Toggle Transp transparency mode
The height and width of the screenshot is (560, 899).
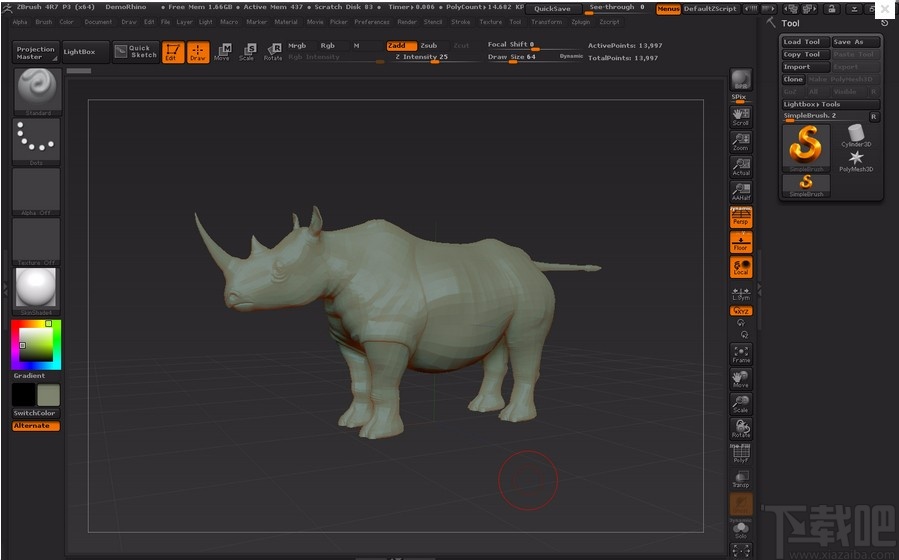point(741,479)
